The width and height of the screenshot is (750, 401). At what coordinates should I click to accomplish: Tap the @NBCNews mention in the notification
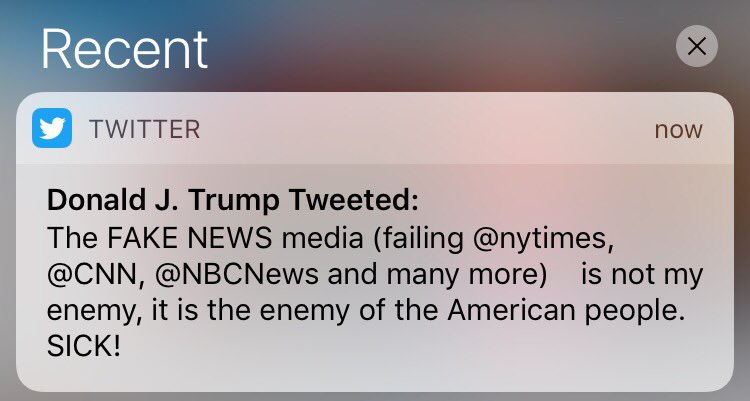point(237,275)
